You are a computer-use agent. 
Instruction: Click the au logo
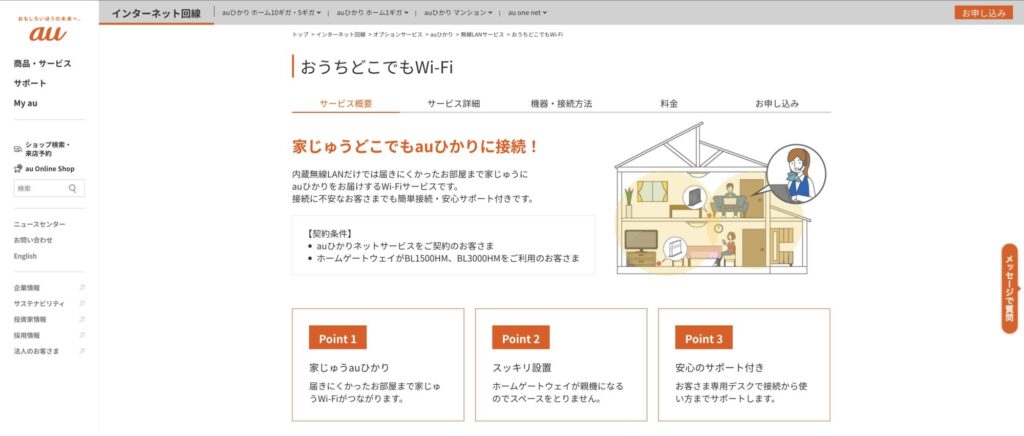[x=48, y=33]
